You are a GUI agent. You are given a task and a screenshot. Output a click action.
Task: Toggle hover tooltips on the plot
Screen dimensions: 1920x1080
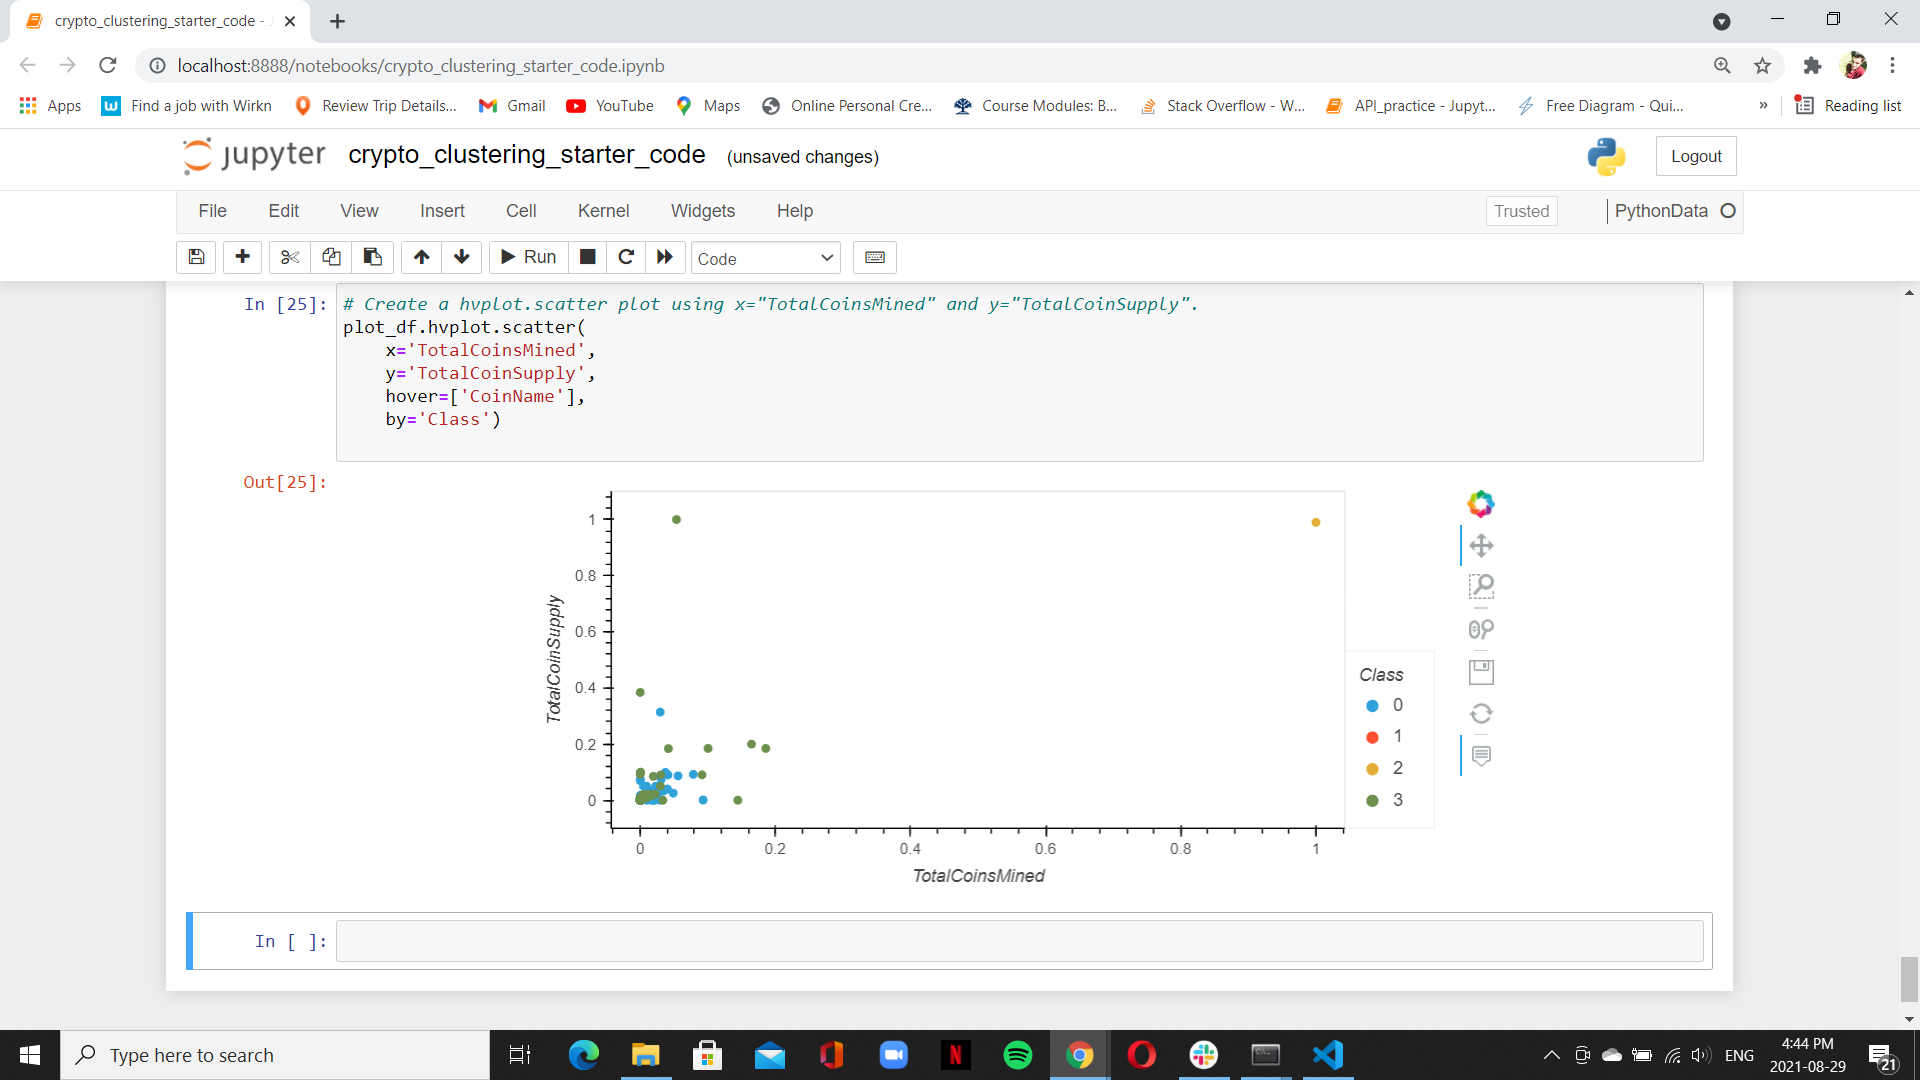[x=1481, y=757]
